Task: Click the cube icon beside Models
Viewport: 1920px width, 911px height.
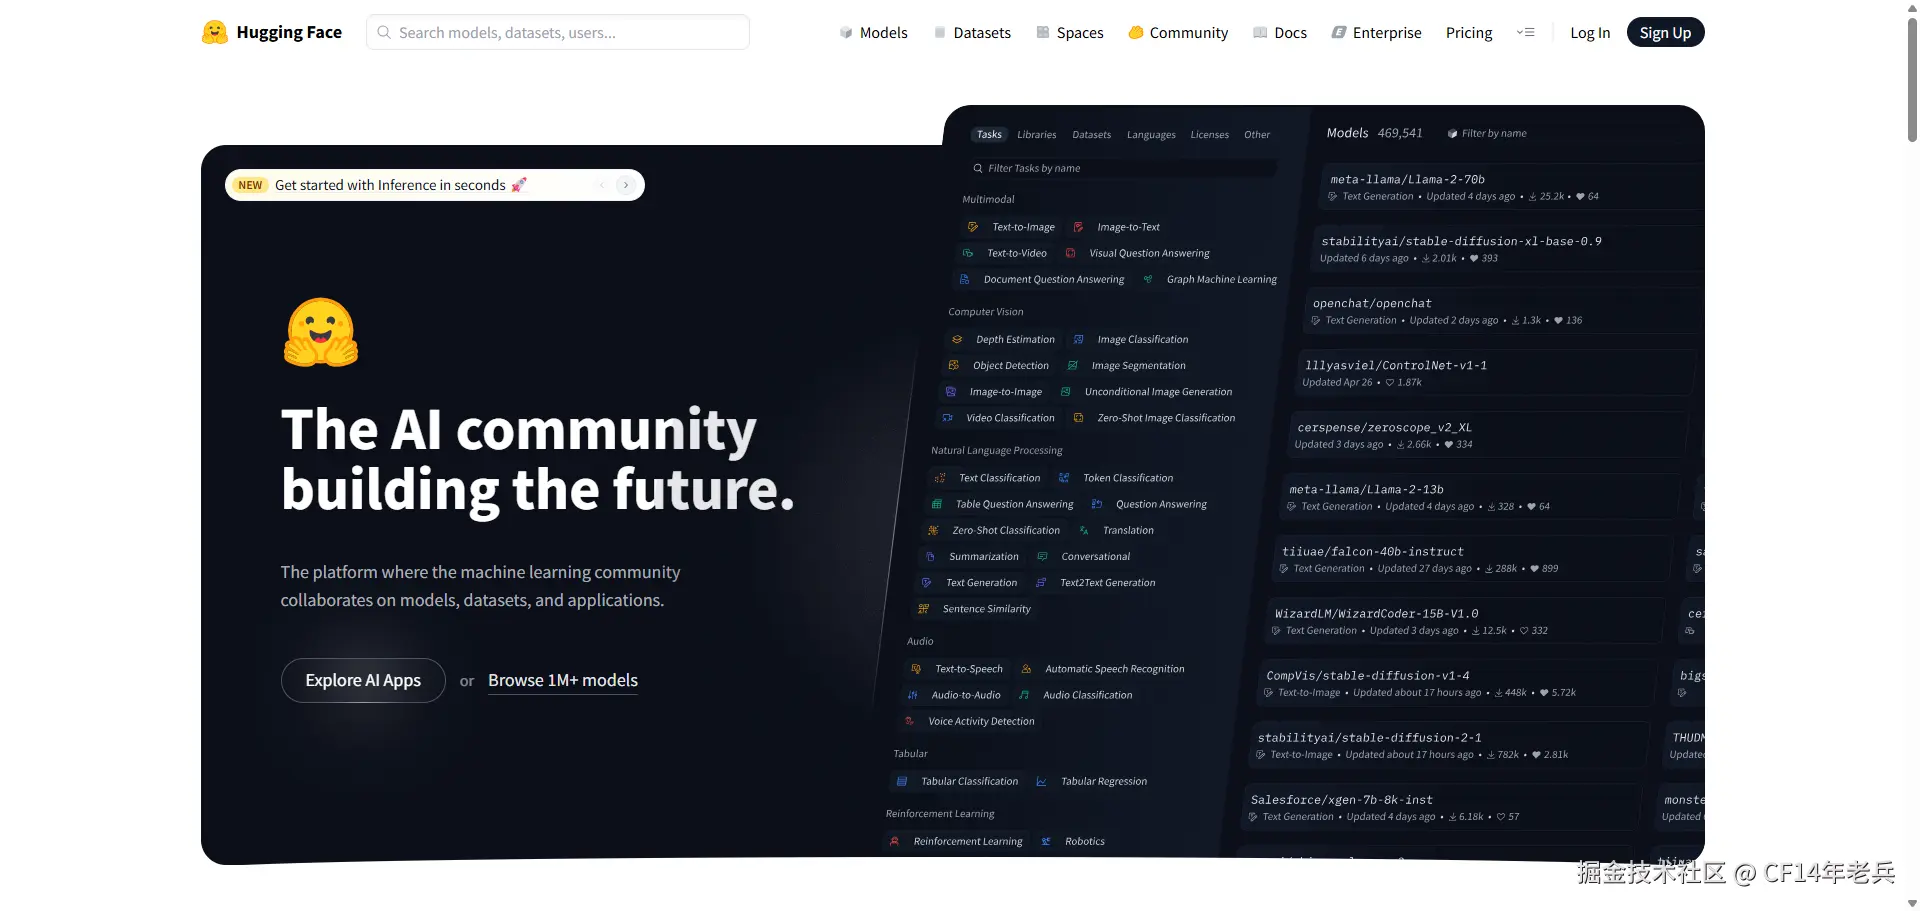Action: tap(846, 33)
